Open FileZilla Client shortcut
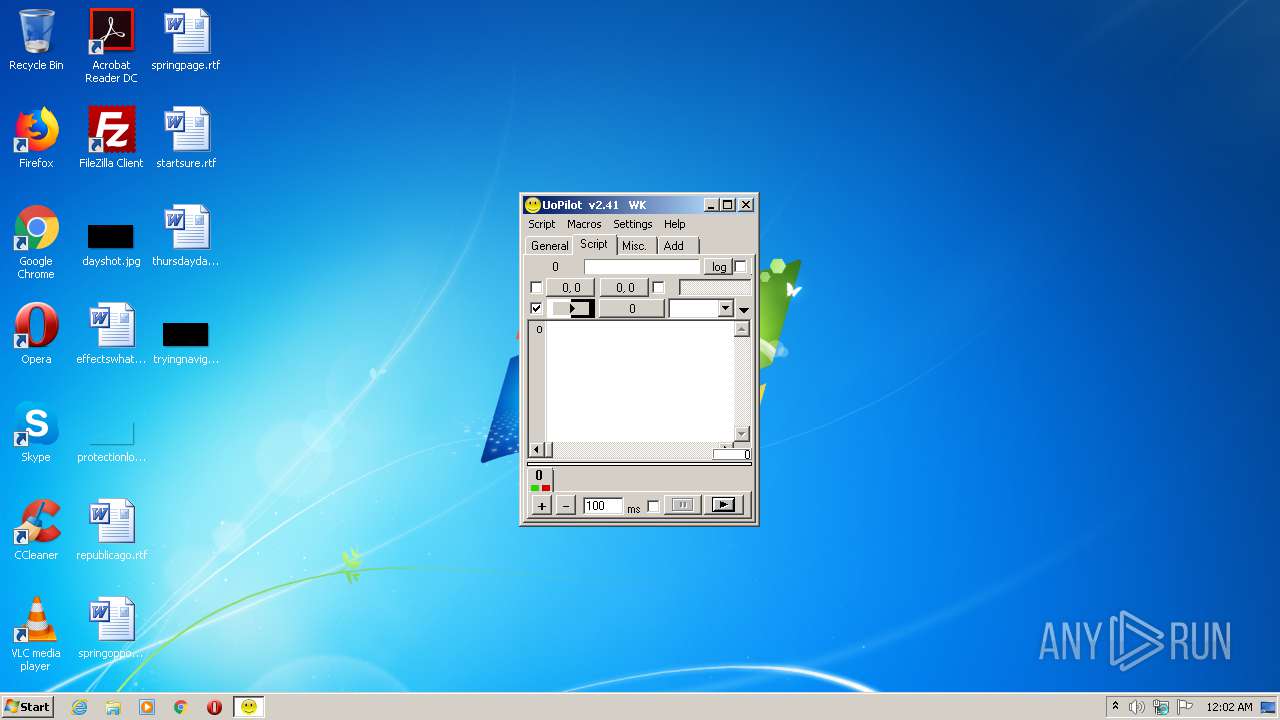The height and width of the screenshot is (720, 1280). (111, 138)
